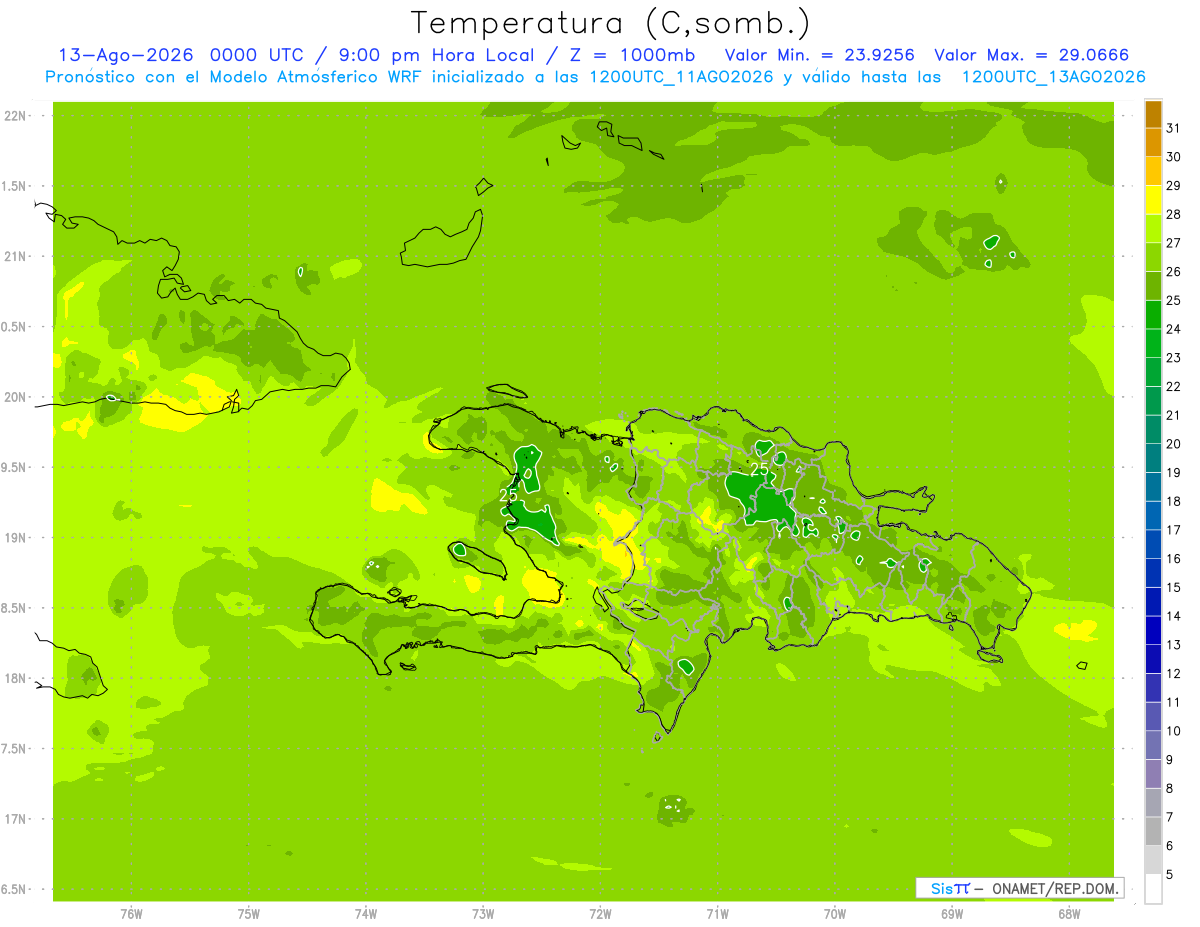Image resolution: width=1200 pixels, height=927 pixels.
Task: Click the "18N" latitude axis label
Action: (15, 678)
